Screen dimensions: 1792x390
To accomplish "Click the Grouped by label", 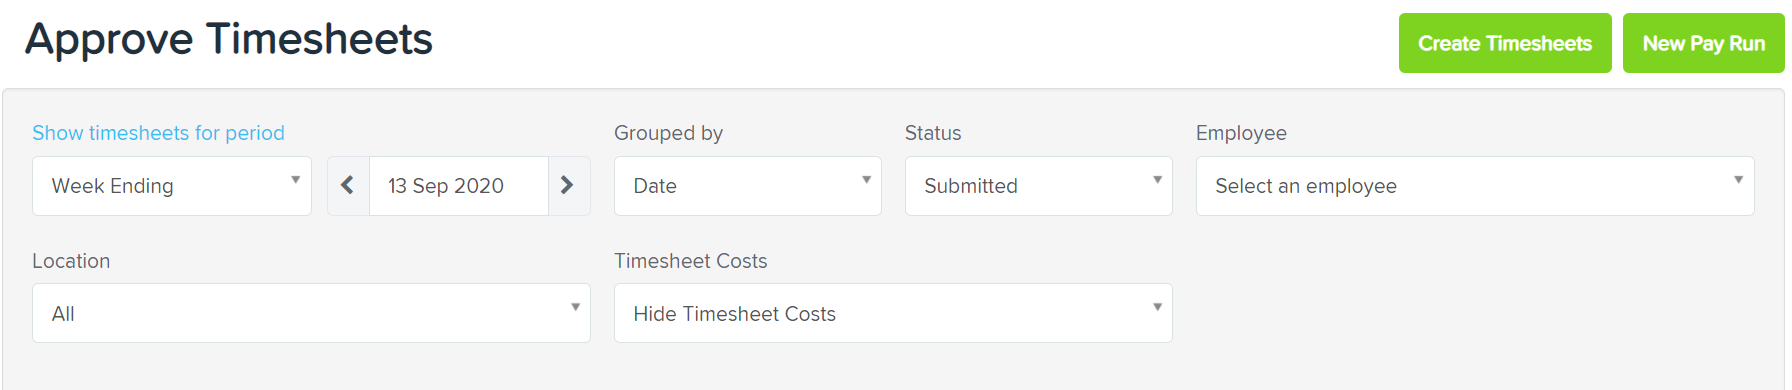I will [668, 133].
